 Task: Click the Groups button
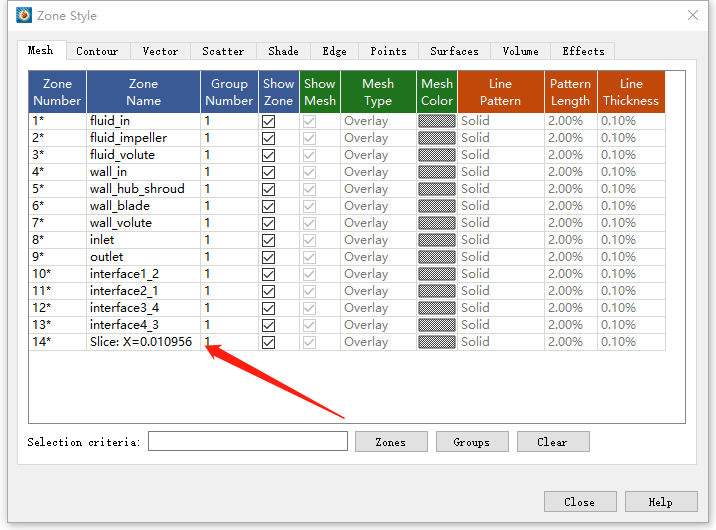click(x=471, y=442)
